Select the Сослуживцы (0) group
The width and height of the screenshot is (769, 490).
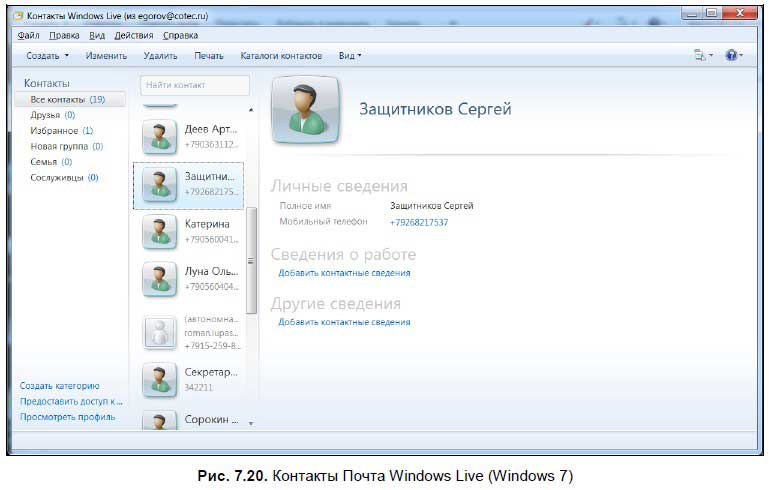64,178
